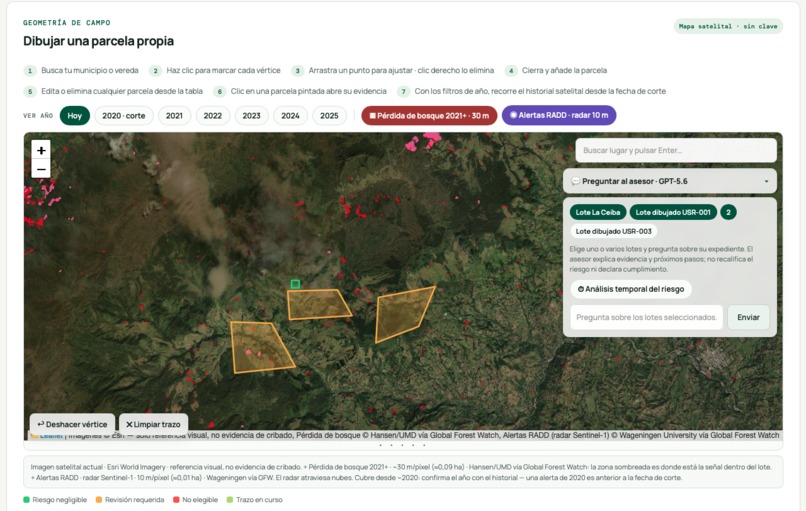This screenshot has height=511, width=806.
Task: Expand the Preguntar al asesor dropdown
Action: tap(670, 181)
